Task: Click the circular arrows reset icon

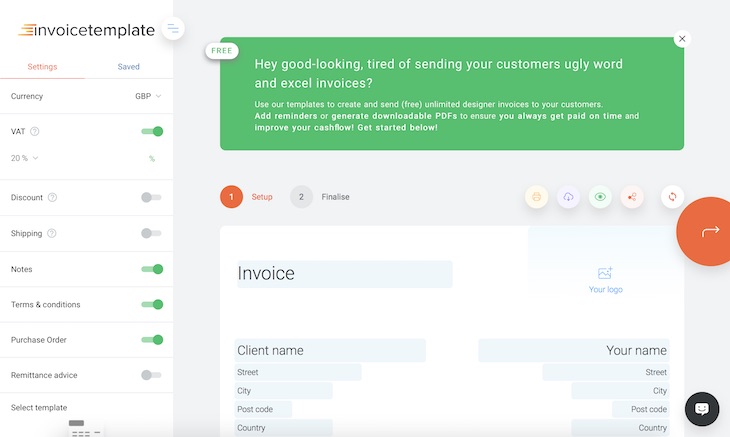Action: (673, 197)
